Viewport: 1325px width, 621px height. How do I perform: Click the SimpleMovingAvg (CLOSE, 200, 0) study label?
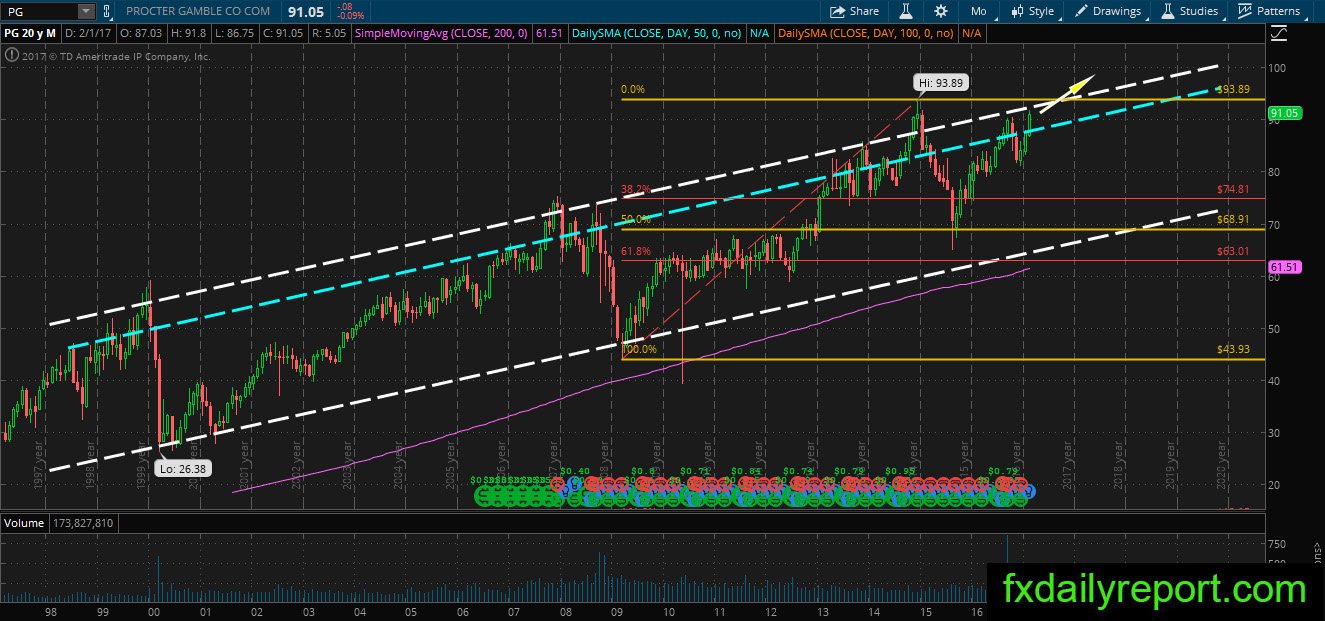pyautogui.click(x=441, y=33)
